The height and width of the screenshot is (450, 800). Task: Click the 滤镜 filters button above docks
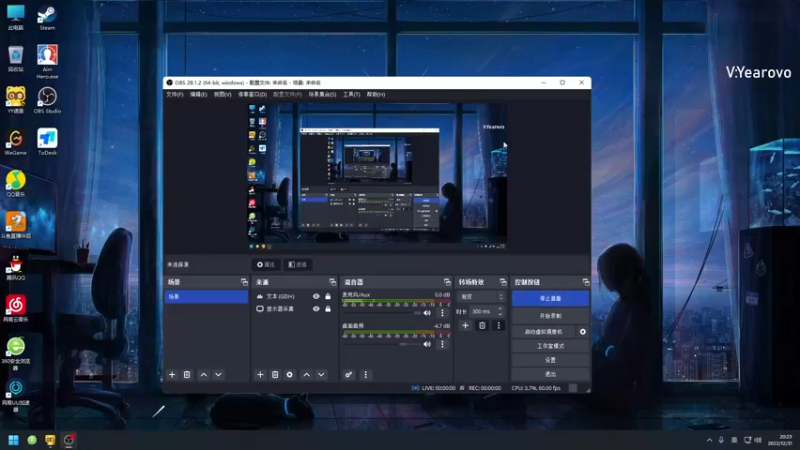point(297,264)
